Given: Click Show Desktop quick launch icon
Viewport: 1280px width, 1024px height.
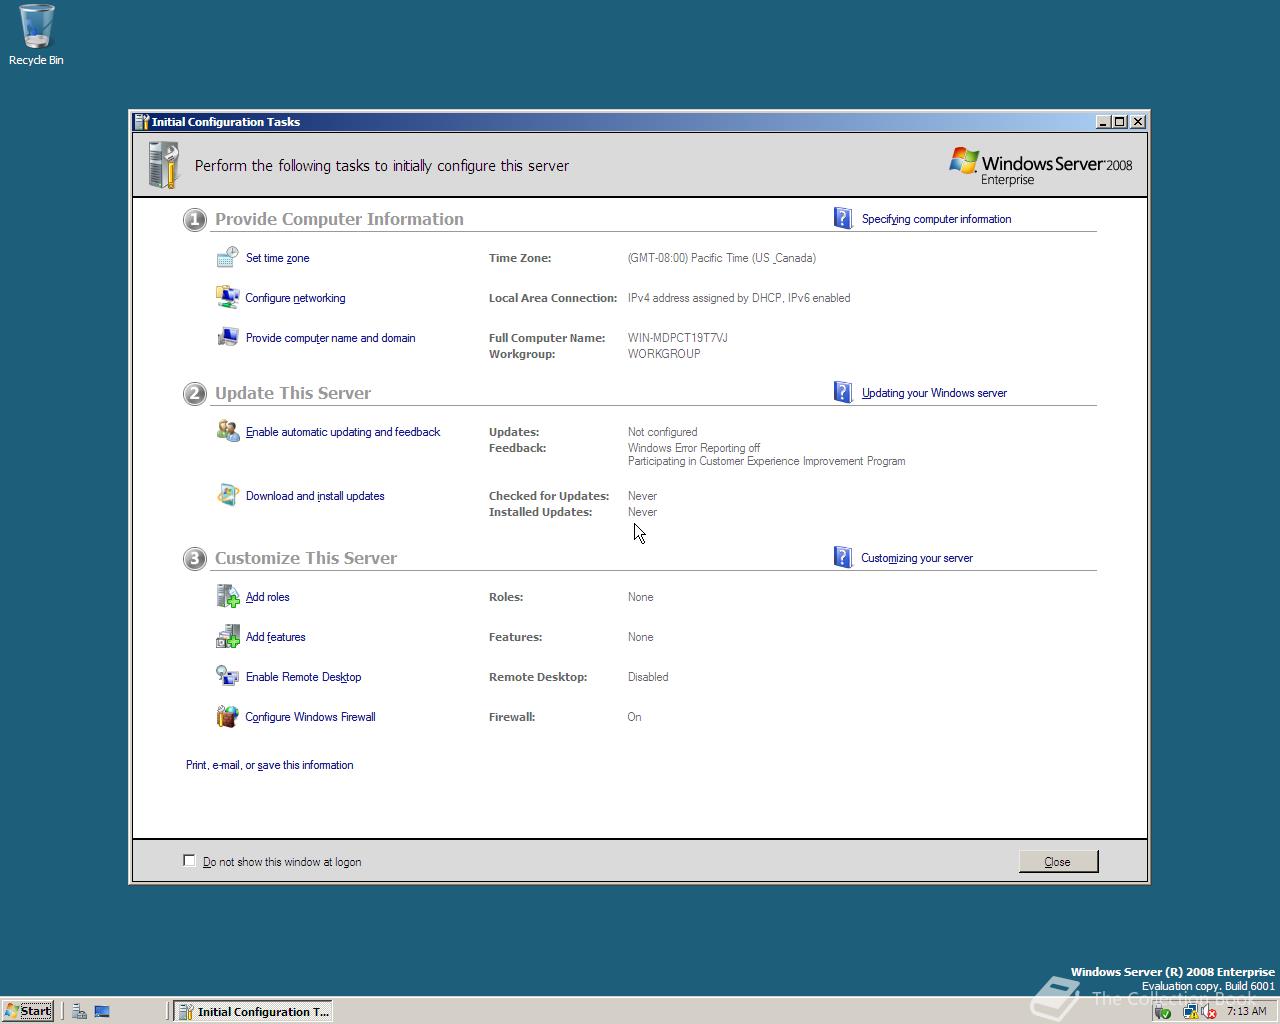Looking at the screenshot, I should point(102,1011).
